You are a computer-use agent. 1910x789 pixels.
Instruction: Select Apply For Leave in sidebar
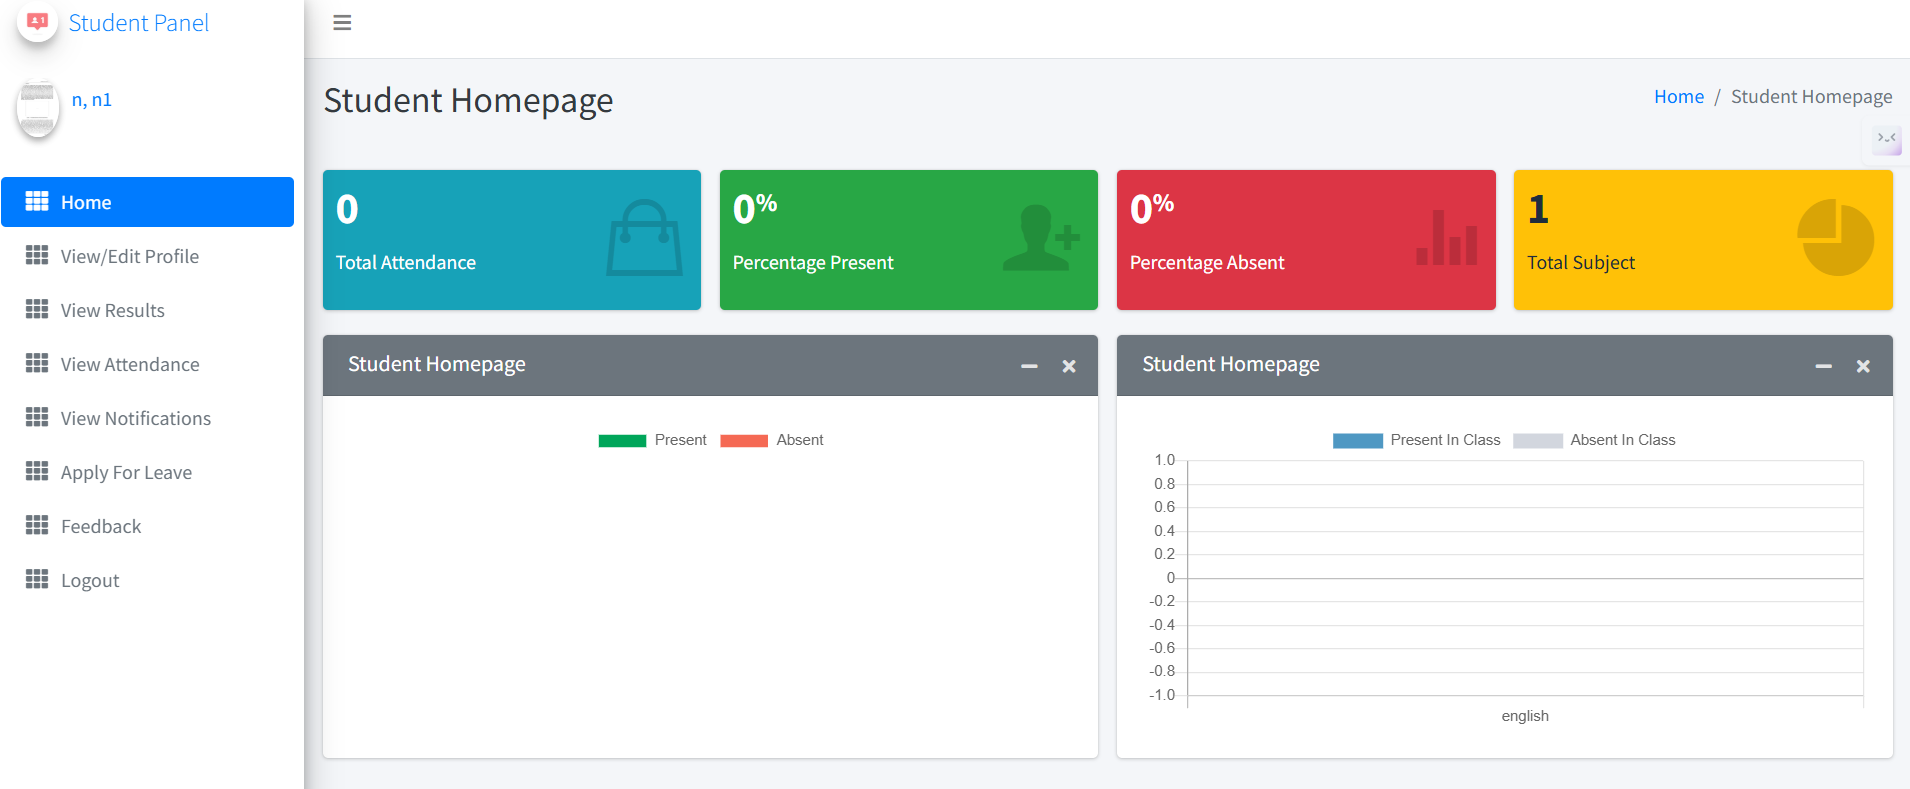(x=126, y=472)
